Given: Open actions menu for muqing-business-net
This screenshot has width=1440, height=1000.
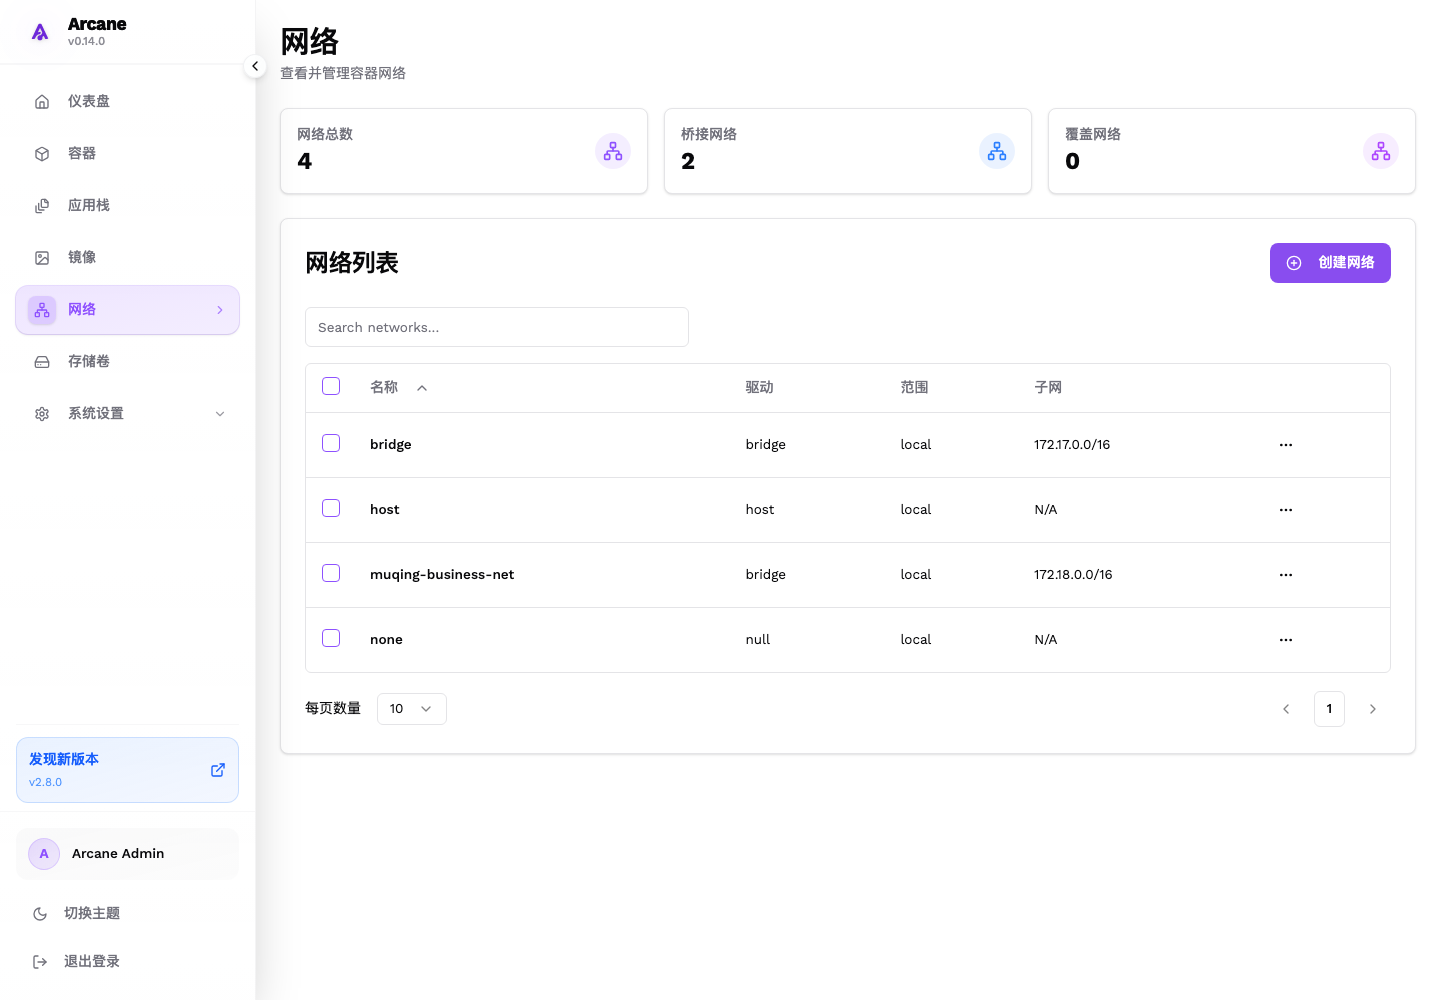Looking at the screenshot, I should click(x=1286, y=575).
